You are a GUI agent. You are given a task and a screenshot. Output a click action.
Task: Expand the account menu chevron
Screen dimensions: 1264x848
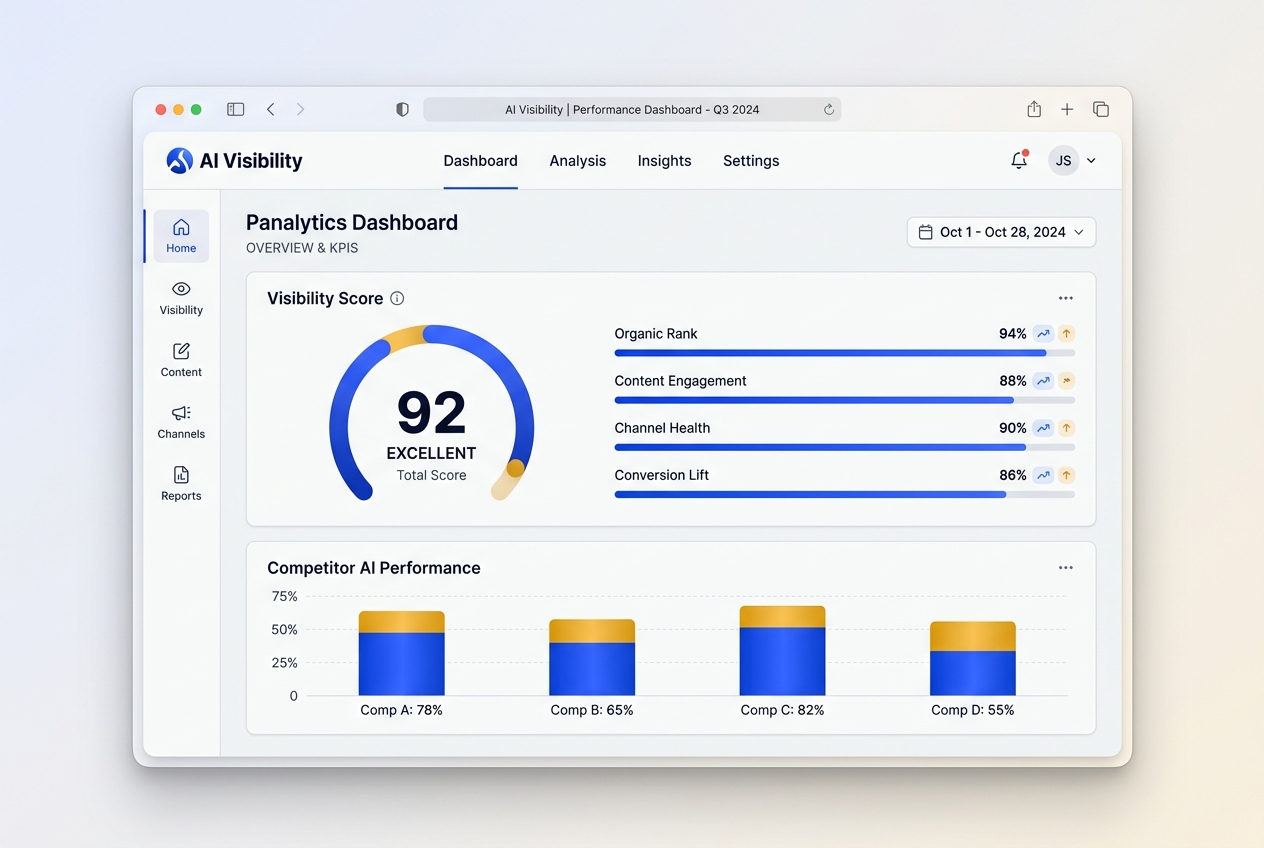(1091, 161)
